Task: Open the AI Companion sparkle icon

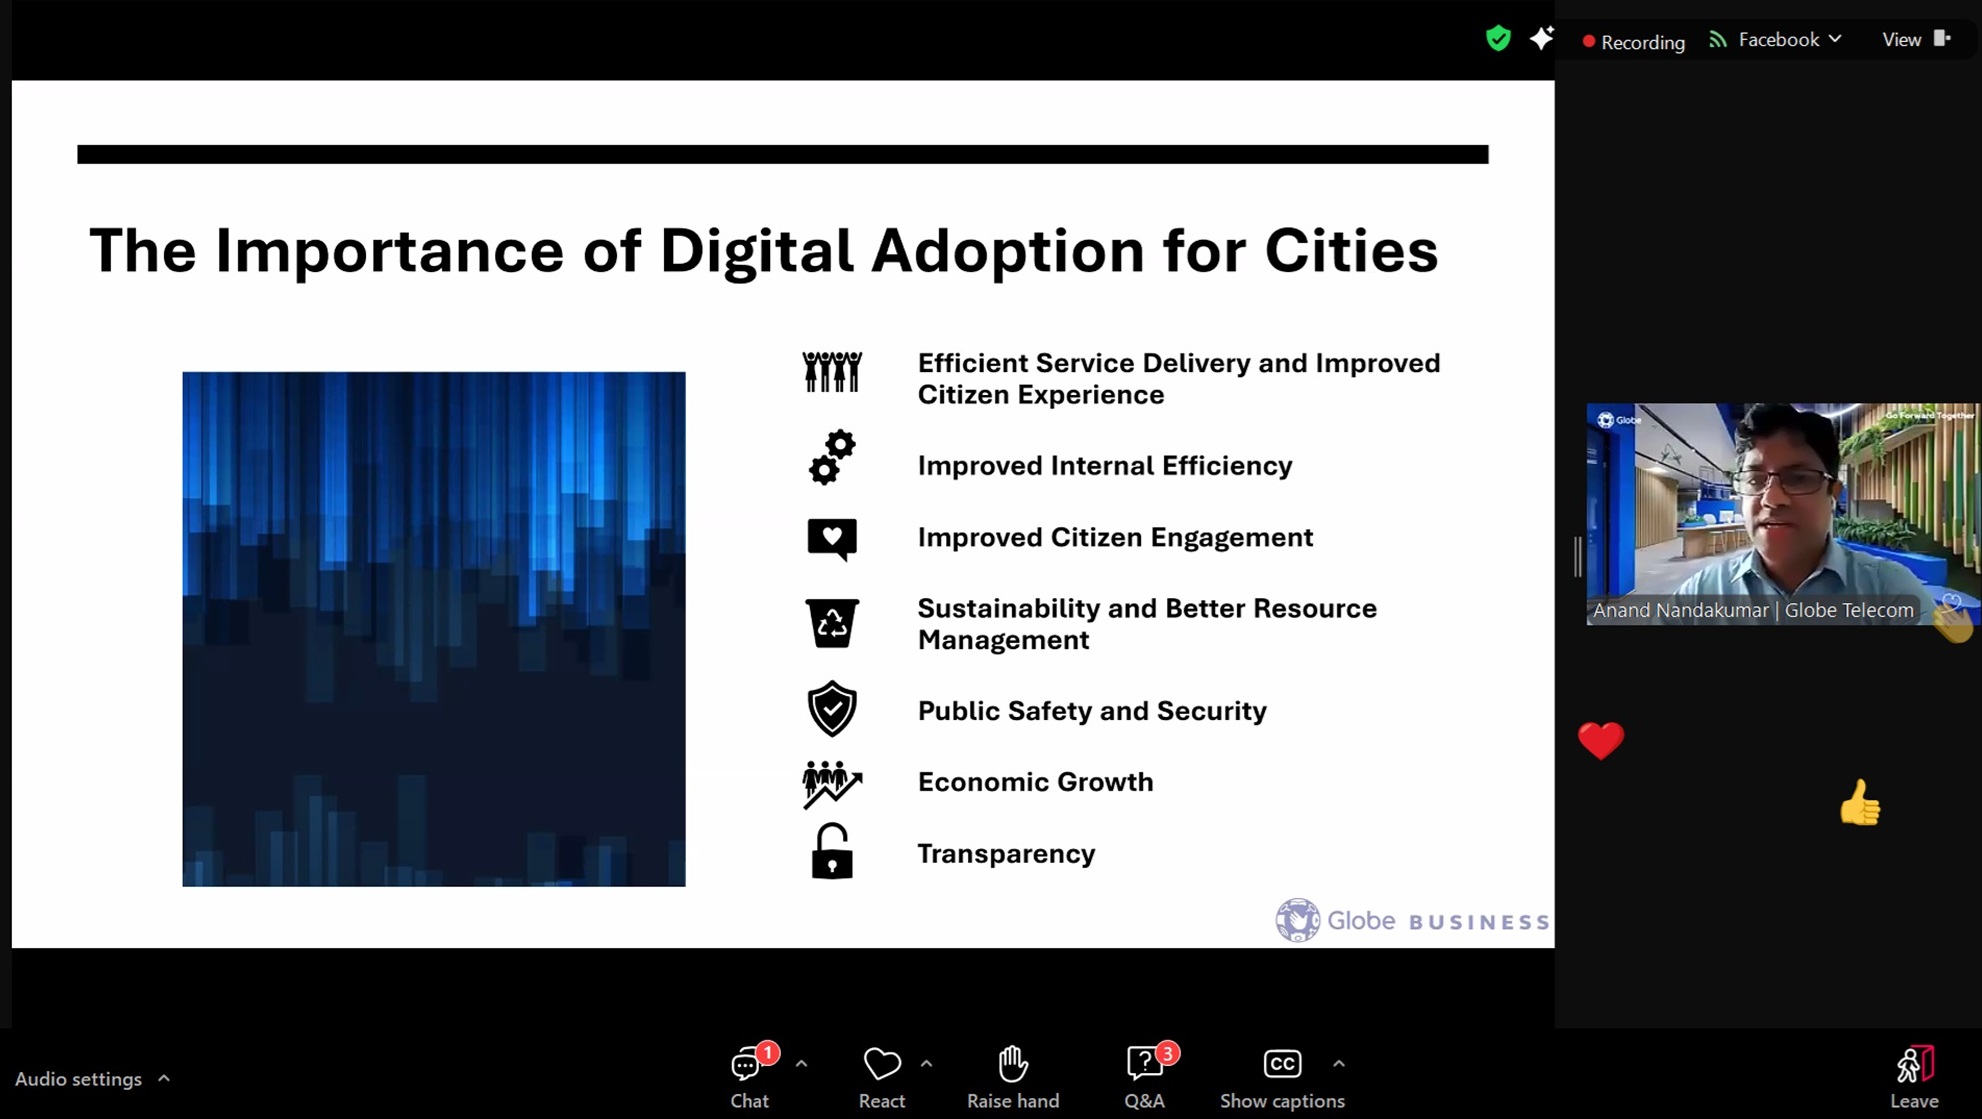Action: click(1541, 39)
